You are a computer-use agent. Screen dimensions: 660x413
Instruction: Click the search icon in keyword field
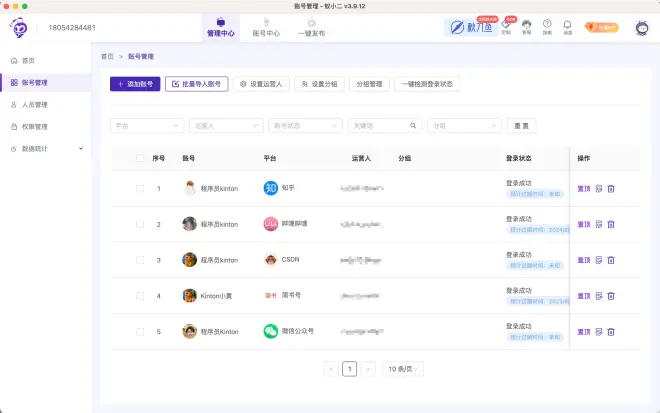[411, 126]
